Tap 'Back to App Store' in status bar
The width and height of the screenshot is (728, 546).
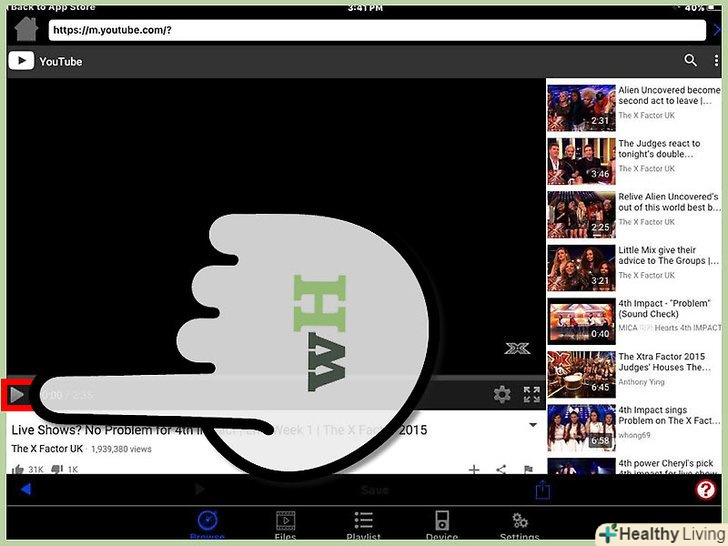[x=52, y=7]
